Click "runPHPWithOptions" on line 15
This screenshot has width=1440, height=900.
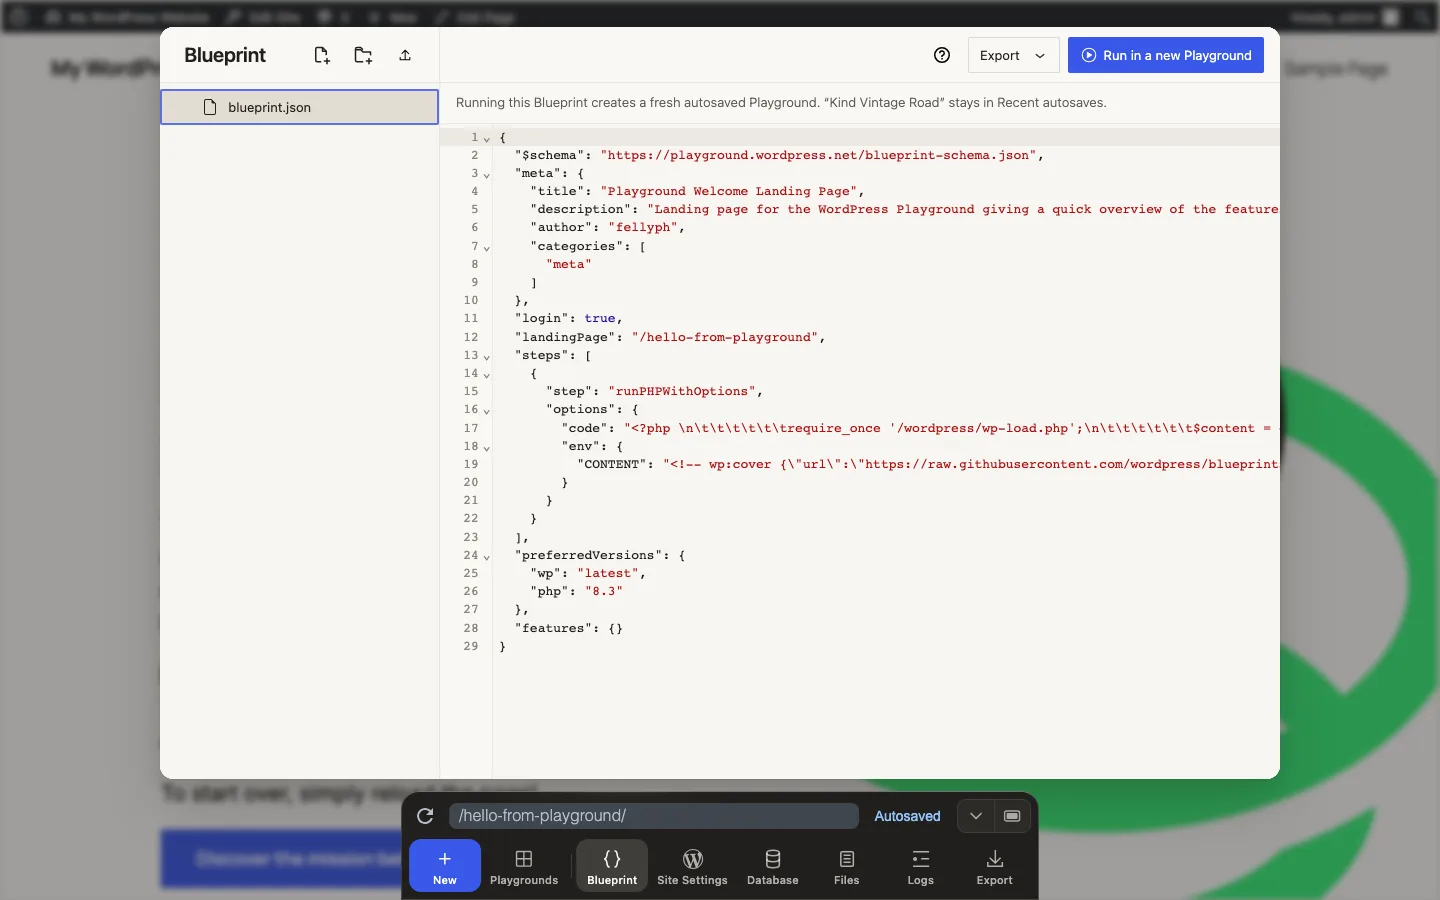pyautogui.click(x=682, y=391)
